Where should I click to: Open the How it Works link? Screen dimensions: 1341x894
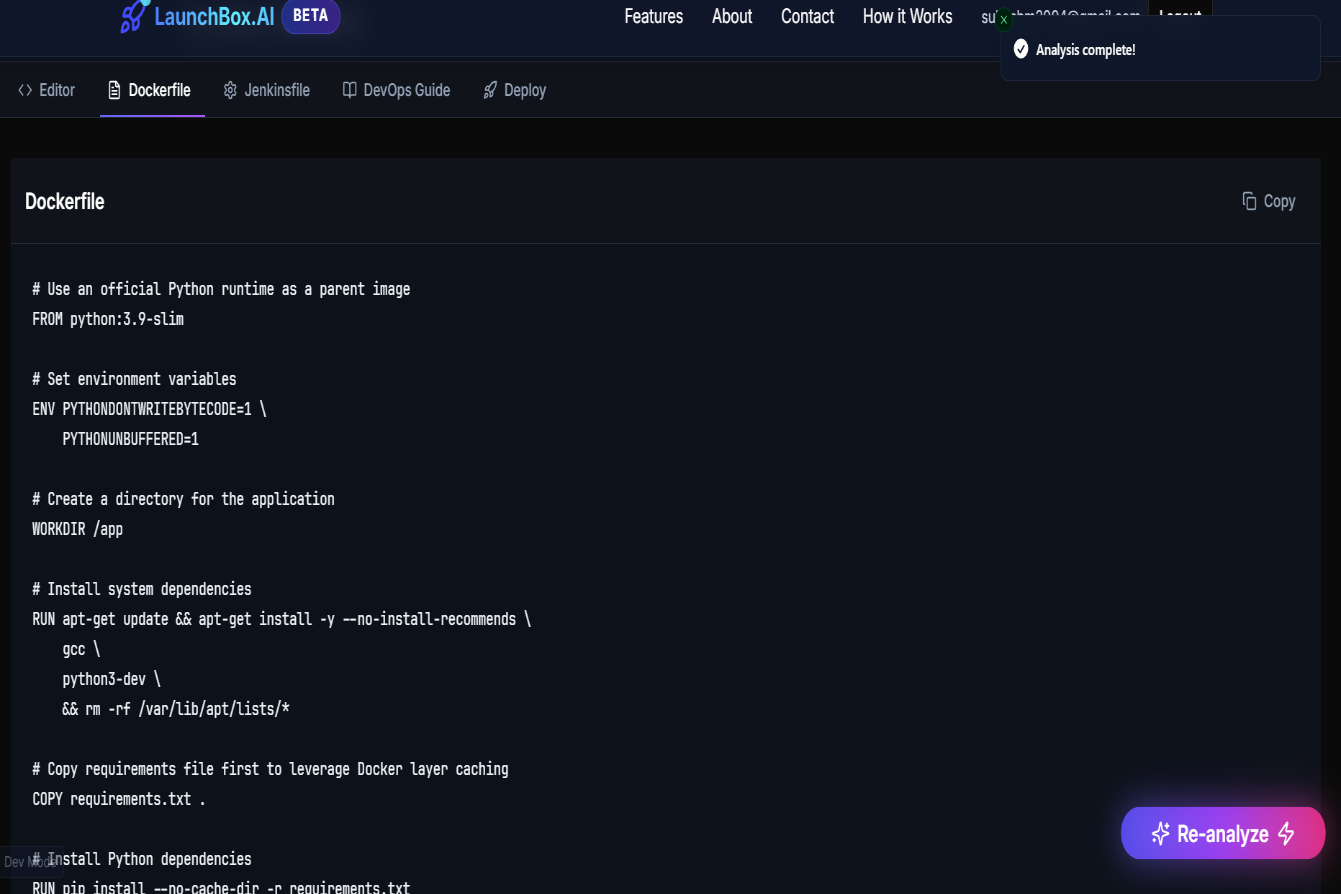pyautogui.click(x=907, y=16)
